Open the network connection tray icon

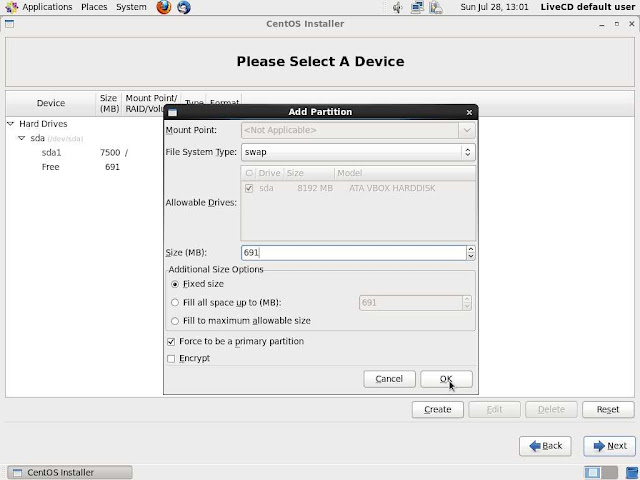tap(417, 7)
